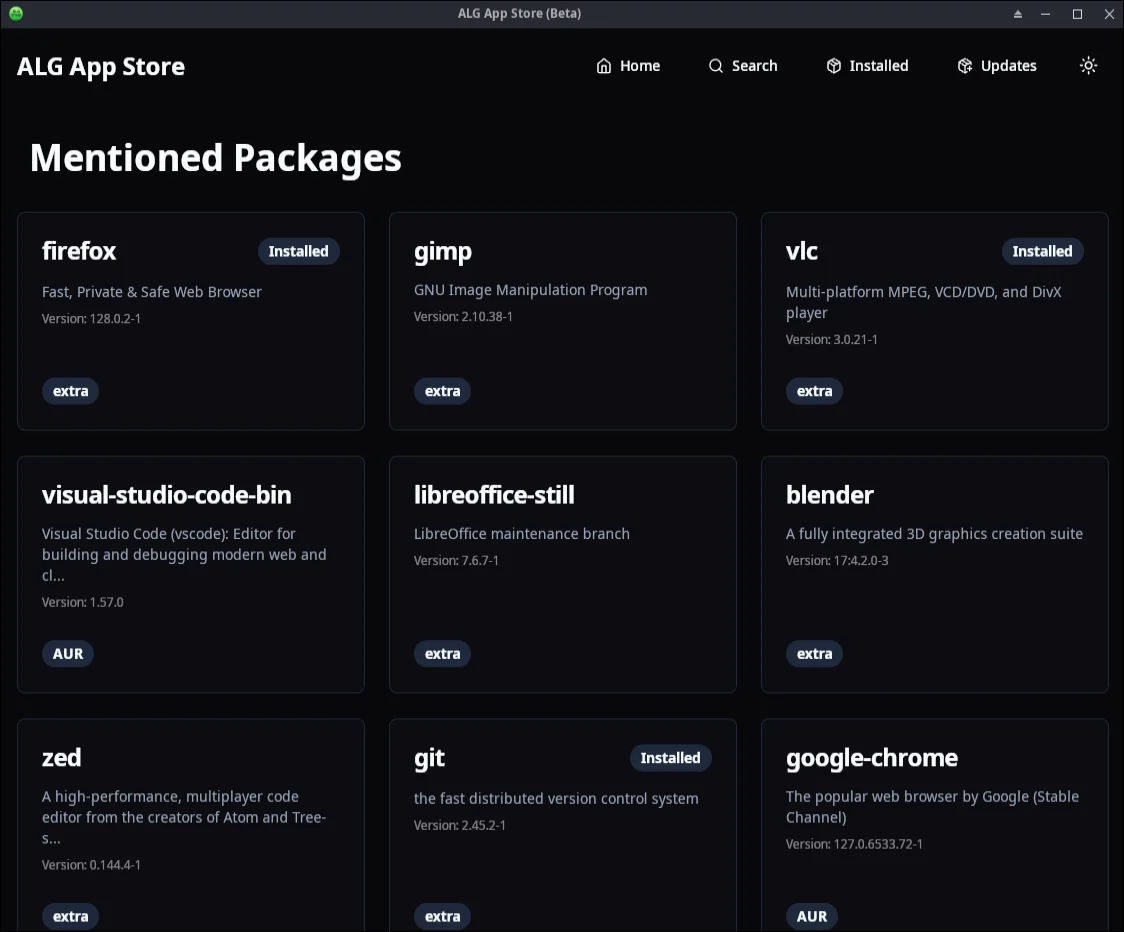This screenshot has height=932, width=1124.
Task: Click the AUR tag on visual-studio-code-bin card
Action: [x=67, y=654]
